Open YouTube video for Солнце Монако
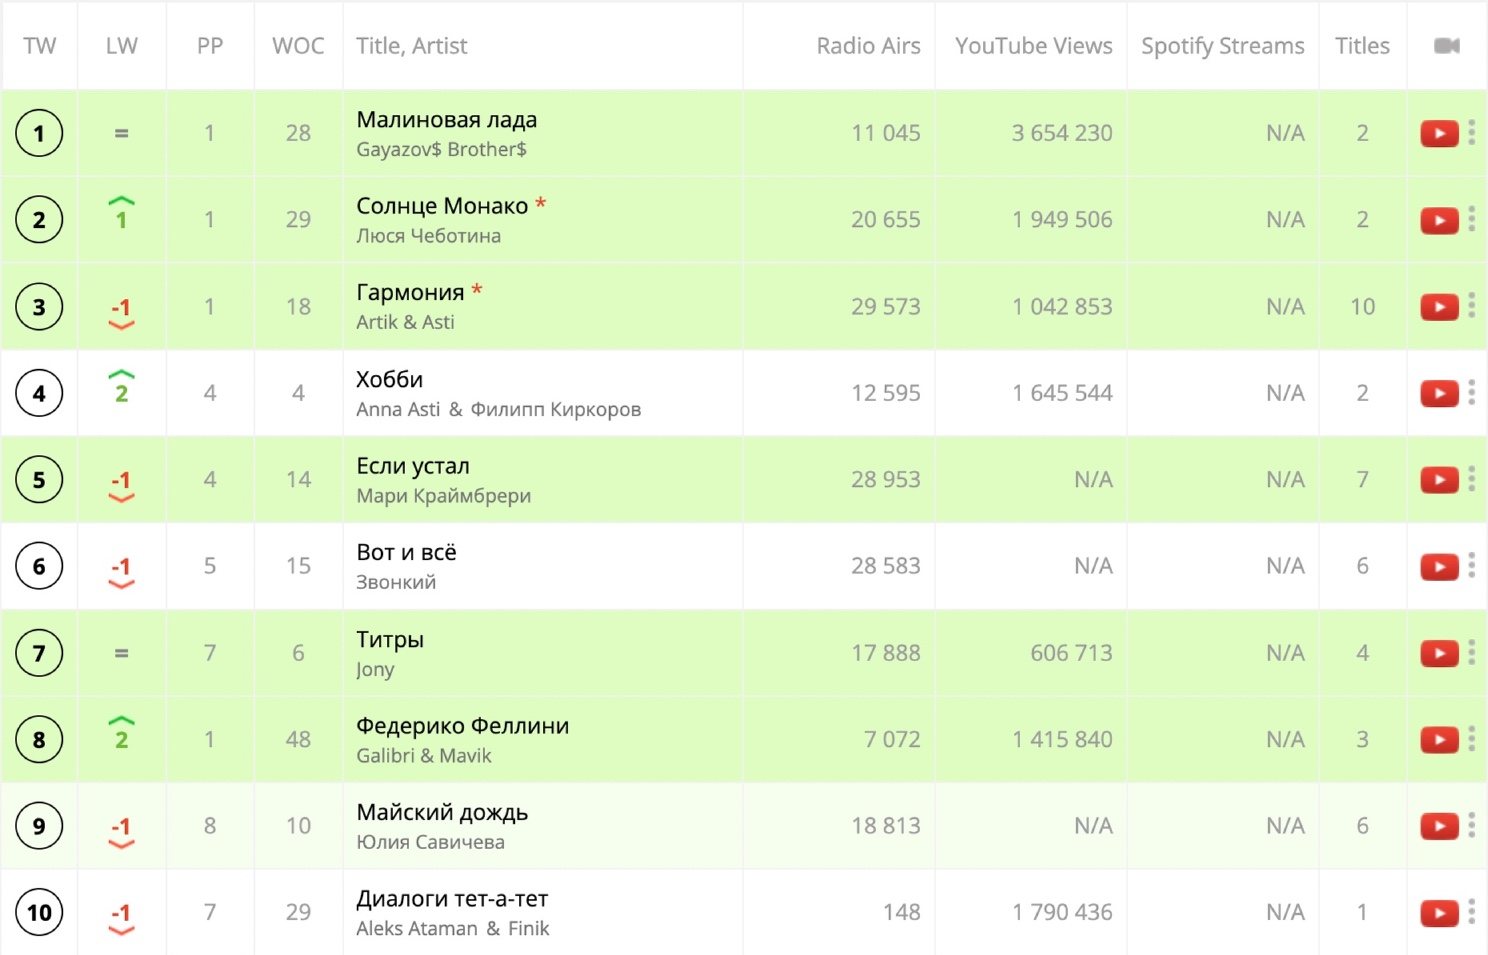This screenshot has width=1488, height=955. pyautogui.click(x=1439, y=220)
